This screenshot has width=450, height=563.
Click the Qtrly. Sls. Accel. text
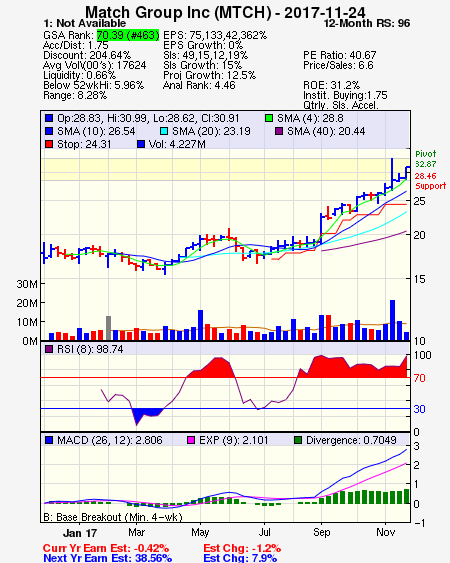click(x=341, y=105)
